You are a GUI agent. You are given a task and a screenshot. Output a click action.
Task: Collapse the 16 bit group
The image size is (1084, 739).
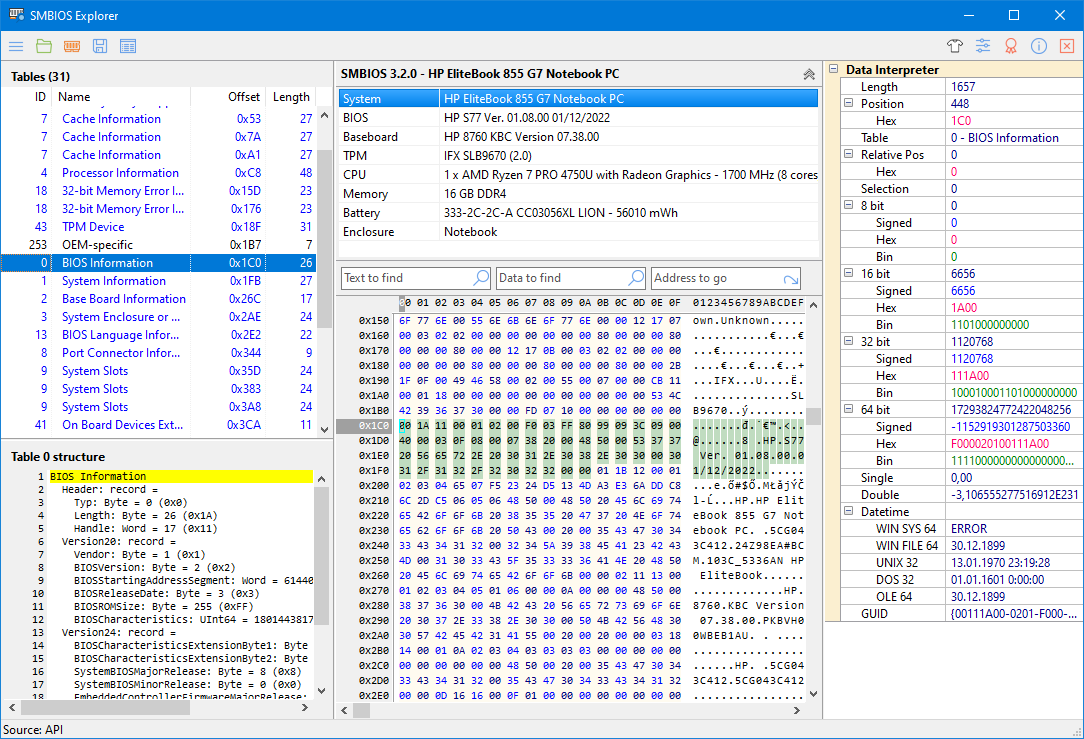[848, 273]
